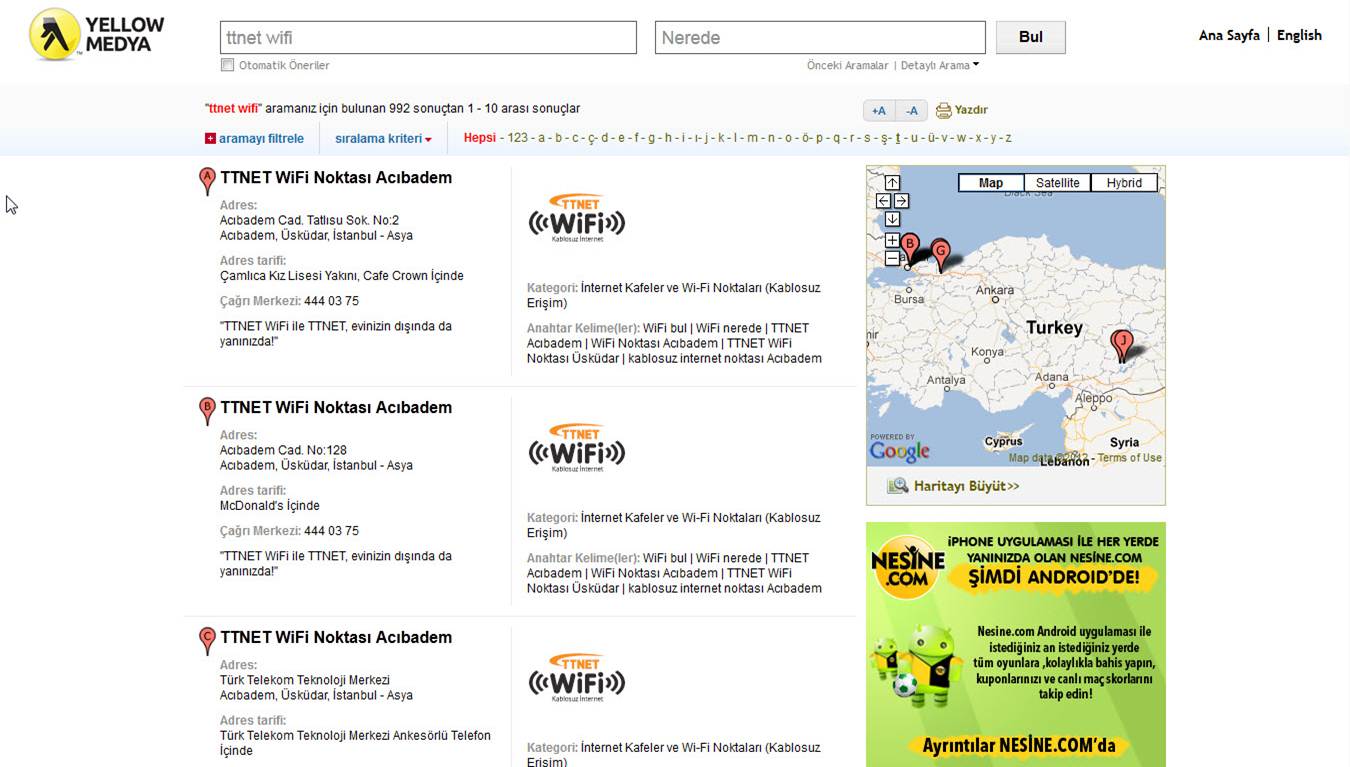Viewport: 1350px width, 767px height.
Task: Select Hepsi in the alphabet filter bar
Action: 479,138
